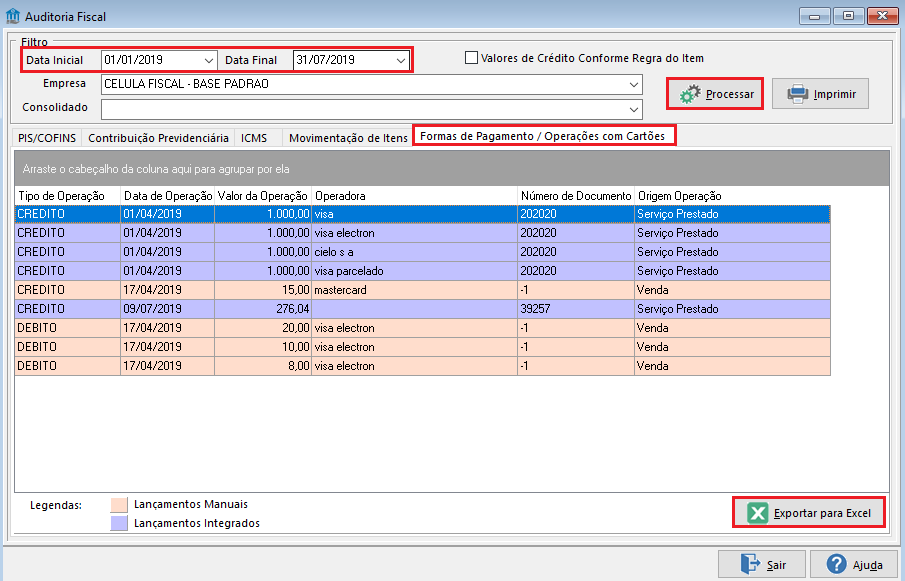
Task: Click the Lançamentos Manuais legend color swatch
Action: coord(119,505)
